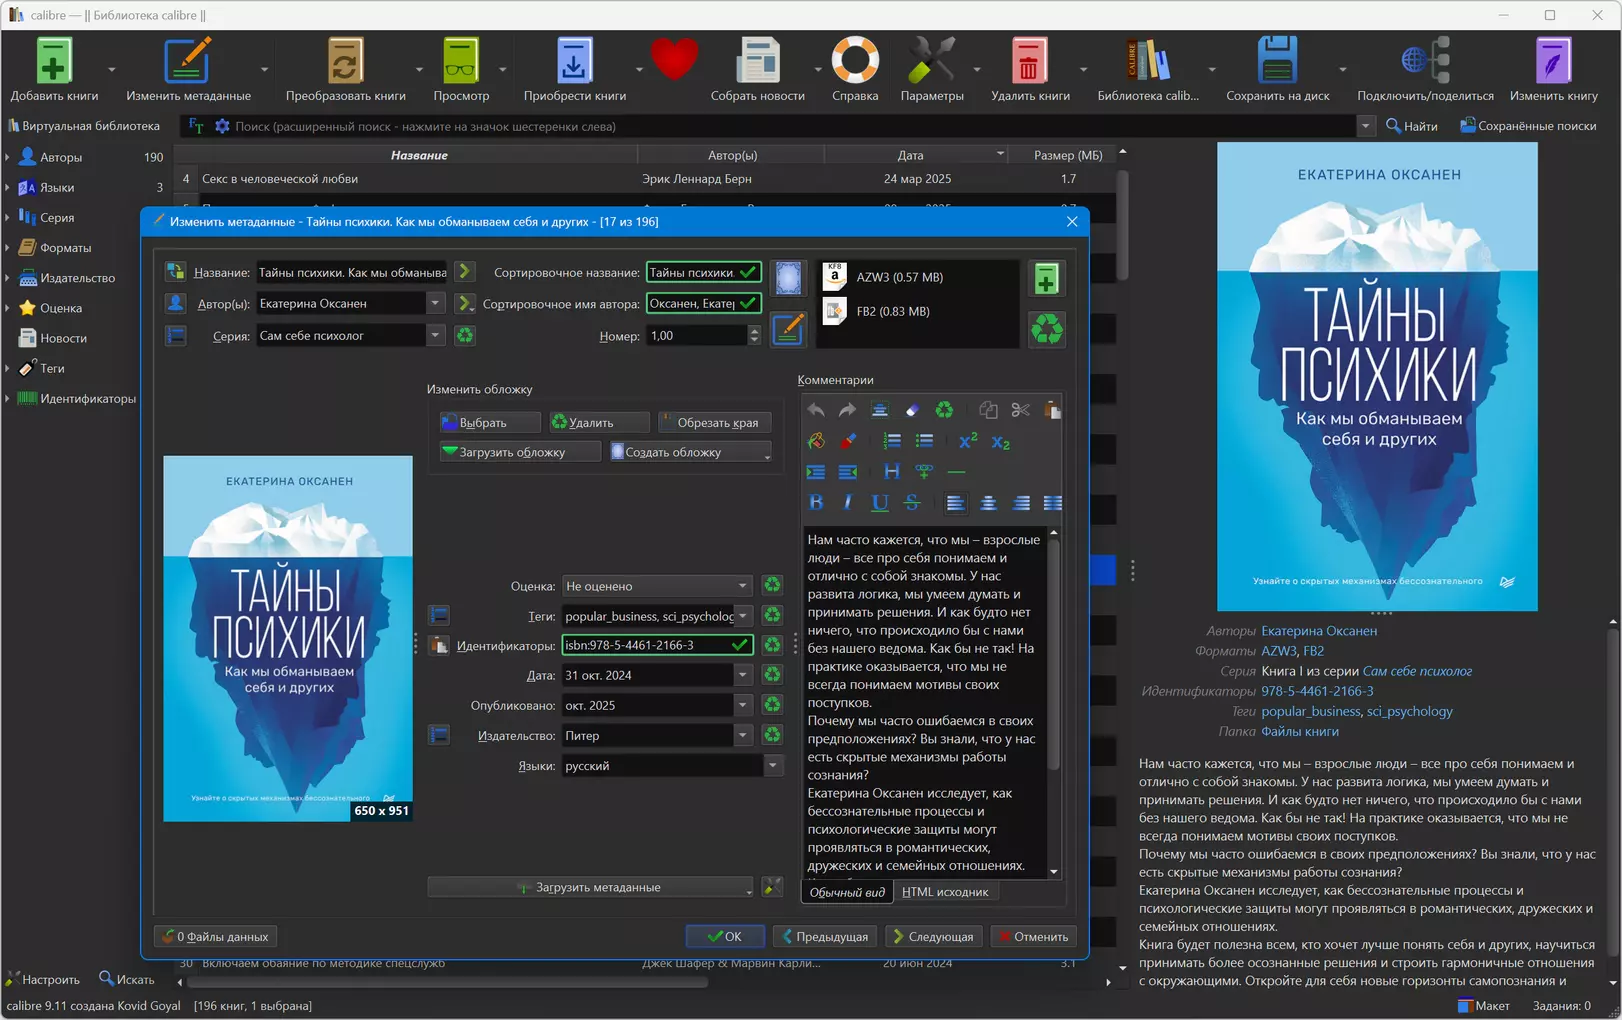Click the Bold formatting icon in comments

(x=816, y=503)
